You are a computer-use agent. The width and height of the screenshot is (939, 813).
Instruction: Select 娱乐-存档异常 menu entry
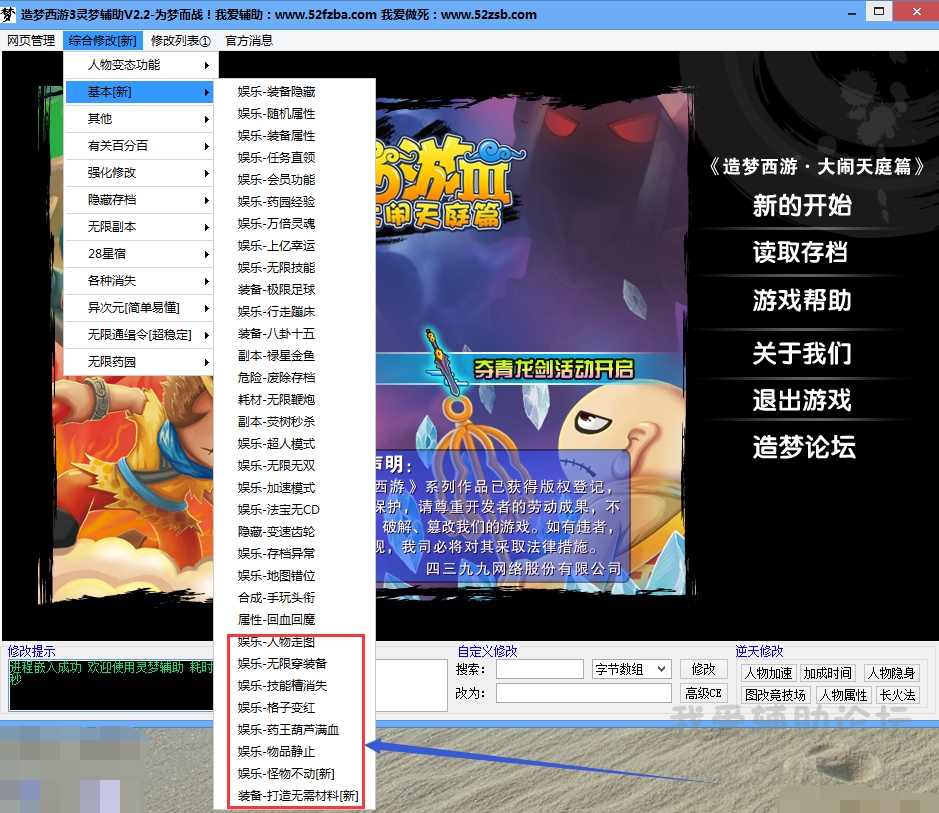click(295, 554)
